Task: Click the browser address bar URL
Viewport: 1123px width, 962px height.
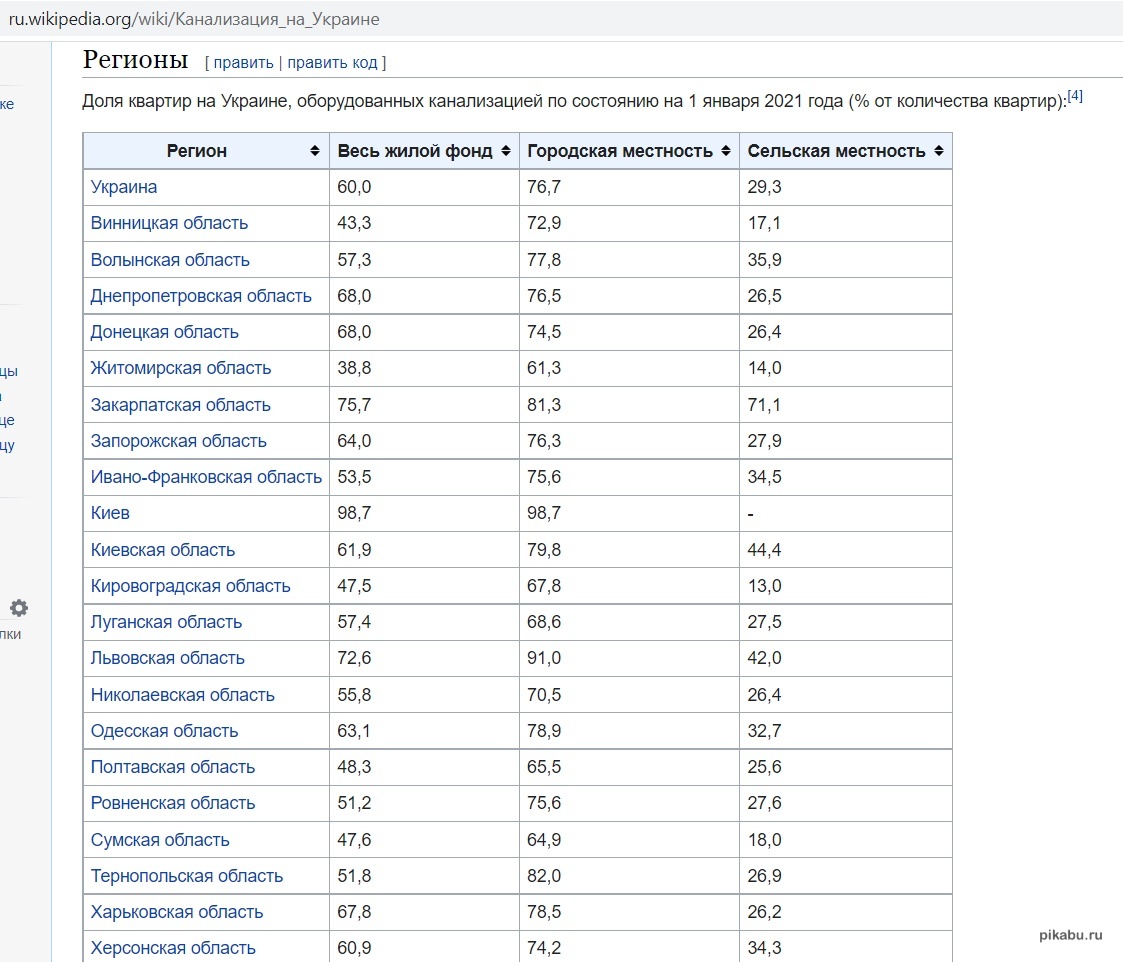Action: tap(194, 19)
